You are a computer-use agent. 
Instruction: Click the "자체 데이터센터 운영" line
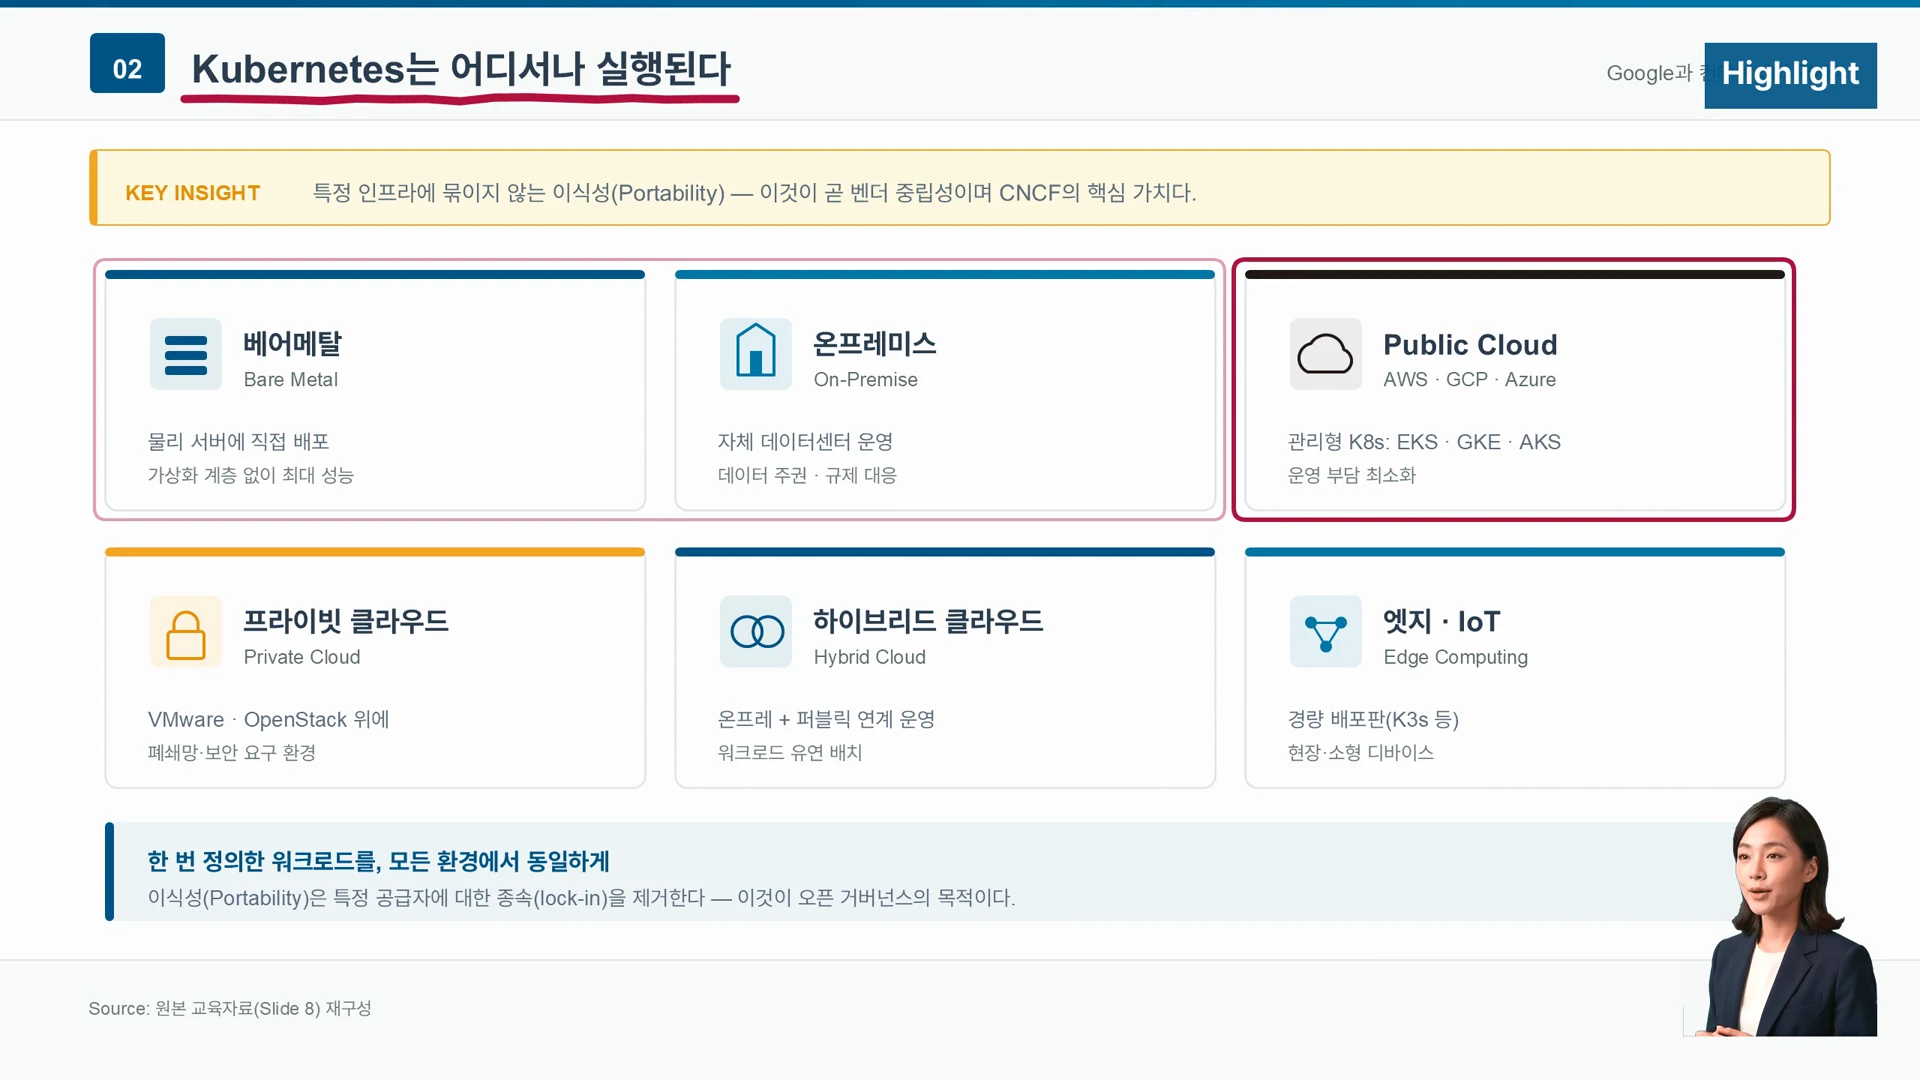(x=805, y=442)
